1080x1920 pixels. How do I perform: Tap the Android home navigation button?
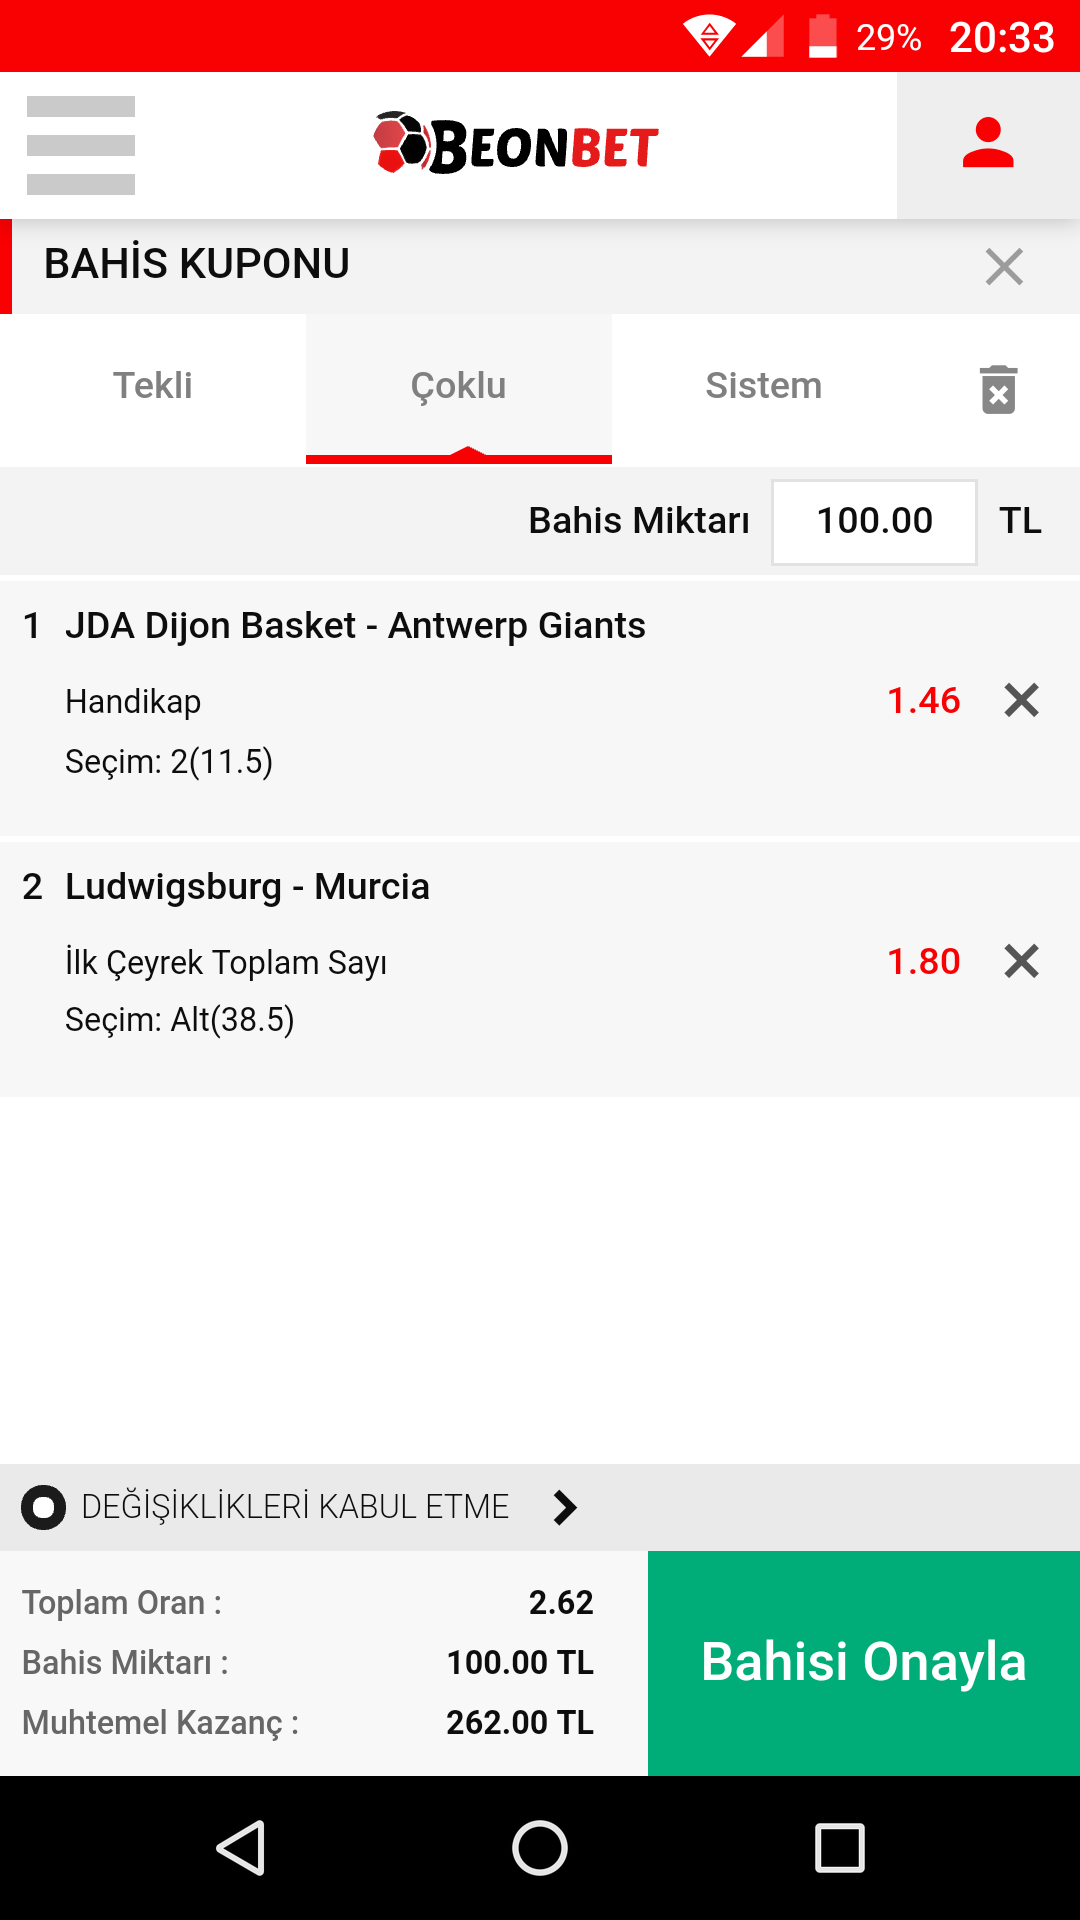(540, 1847)
